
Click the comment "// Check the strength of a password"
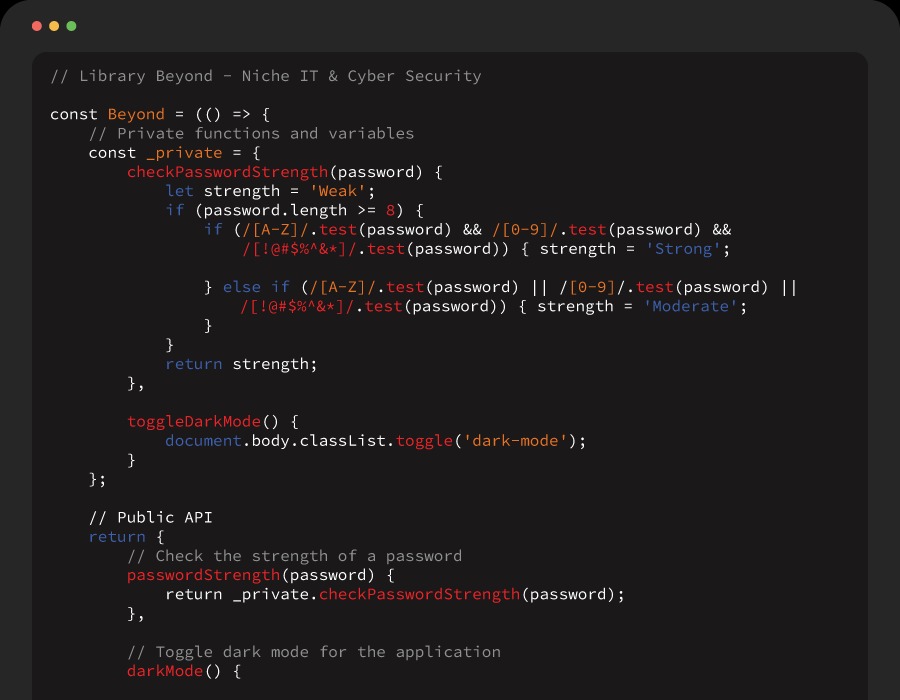tap(294, 555)
